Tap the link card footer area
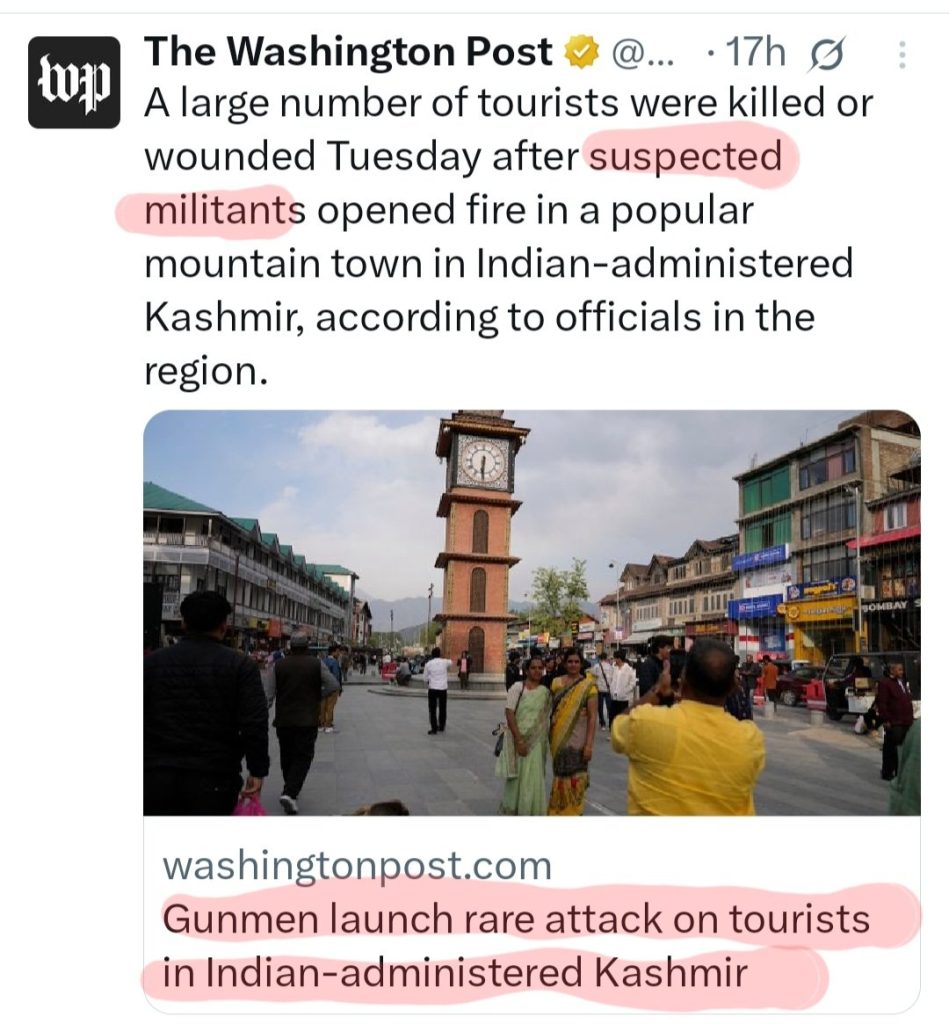This screenshot has height=1024, width=949. (x=532, y=919)
